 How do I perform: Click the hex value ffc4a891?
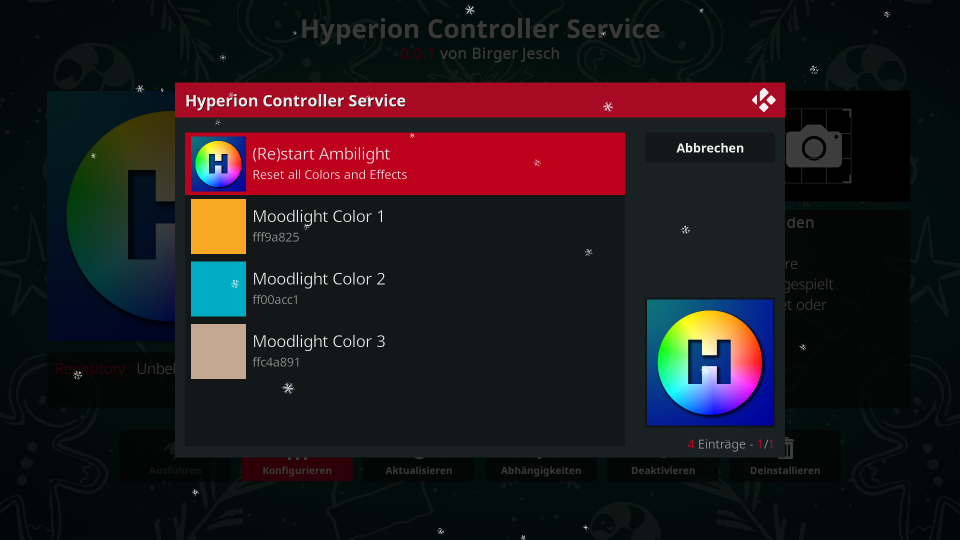pyautogui.click(x=276, y=362)
